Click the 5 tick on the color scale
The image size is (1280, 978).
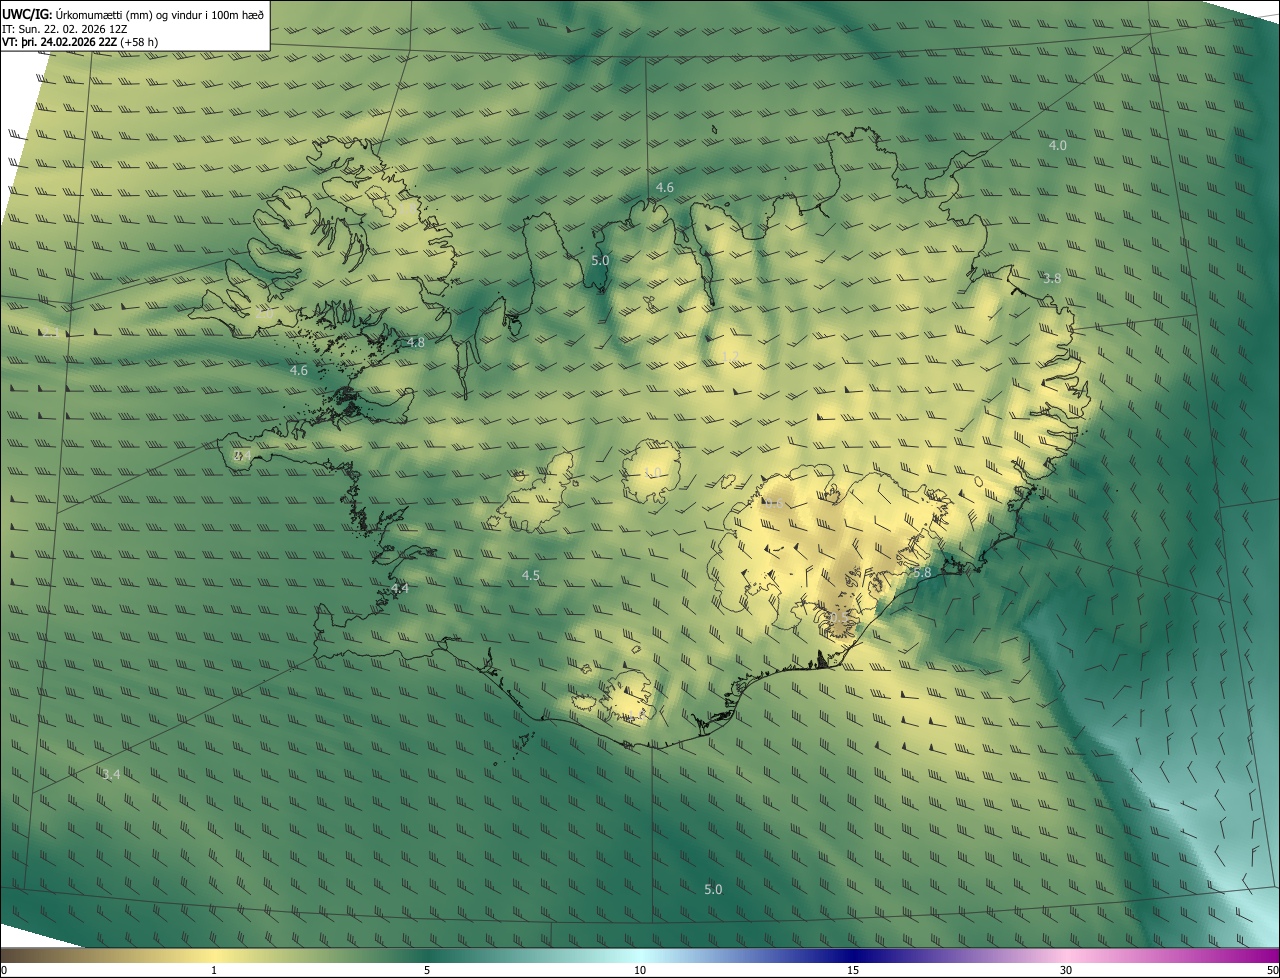427,970
